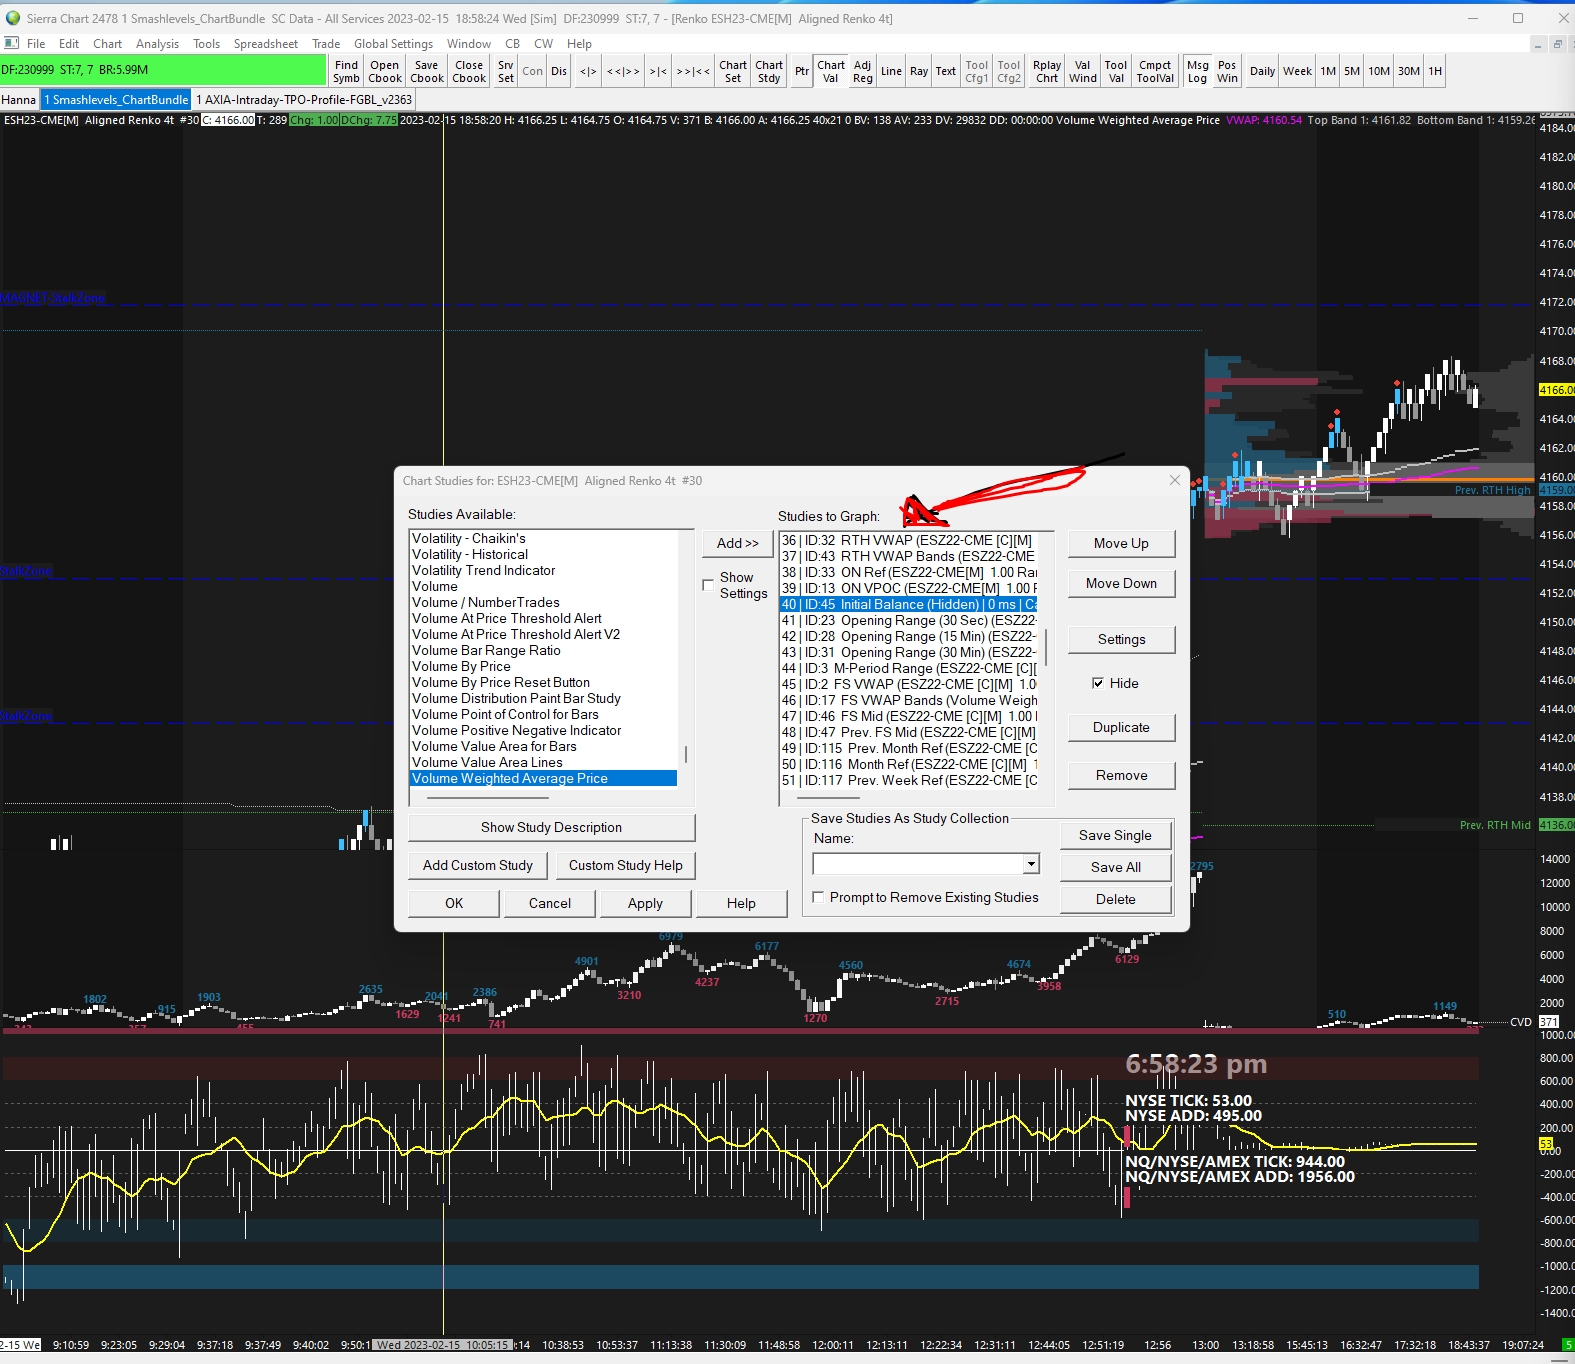1575x1364 pixels.
Task: Open Chart Settings from toolbar
Action: pos(732,71)
